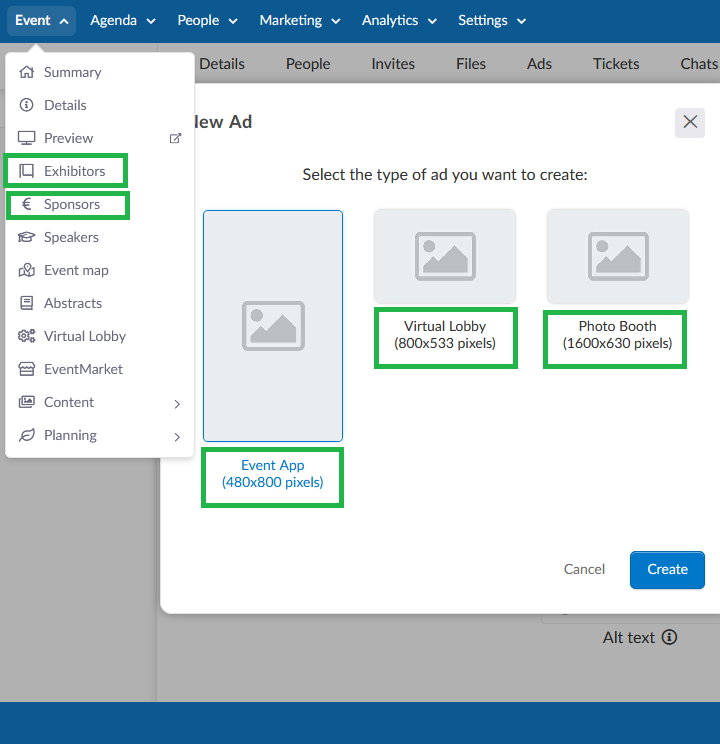The image size is (720, 744).
Task: Switch to the Chats tab
Action: point(699,64)
